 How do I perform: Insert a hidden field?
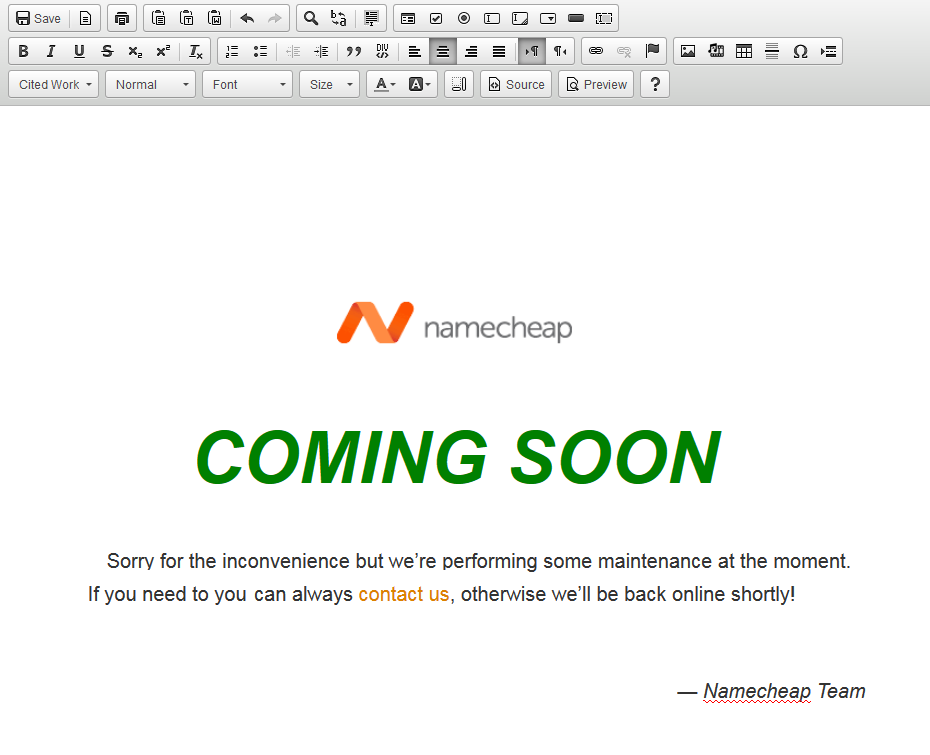pyautogui.click(x=604, y=18)
